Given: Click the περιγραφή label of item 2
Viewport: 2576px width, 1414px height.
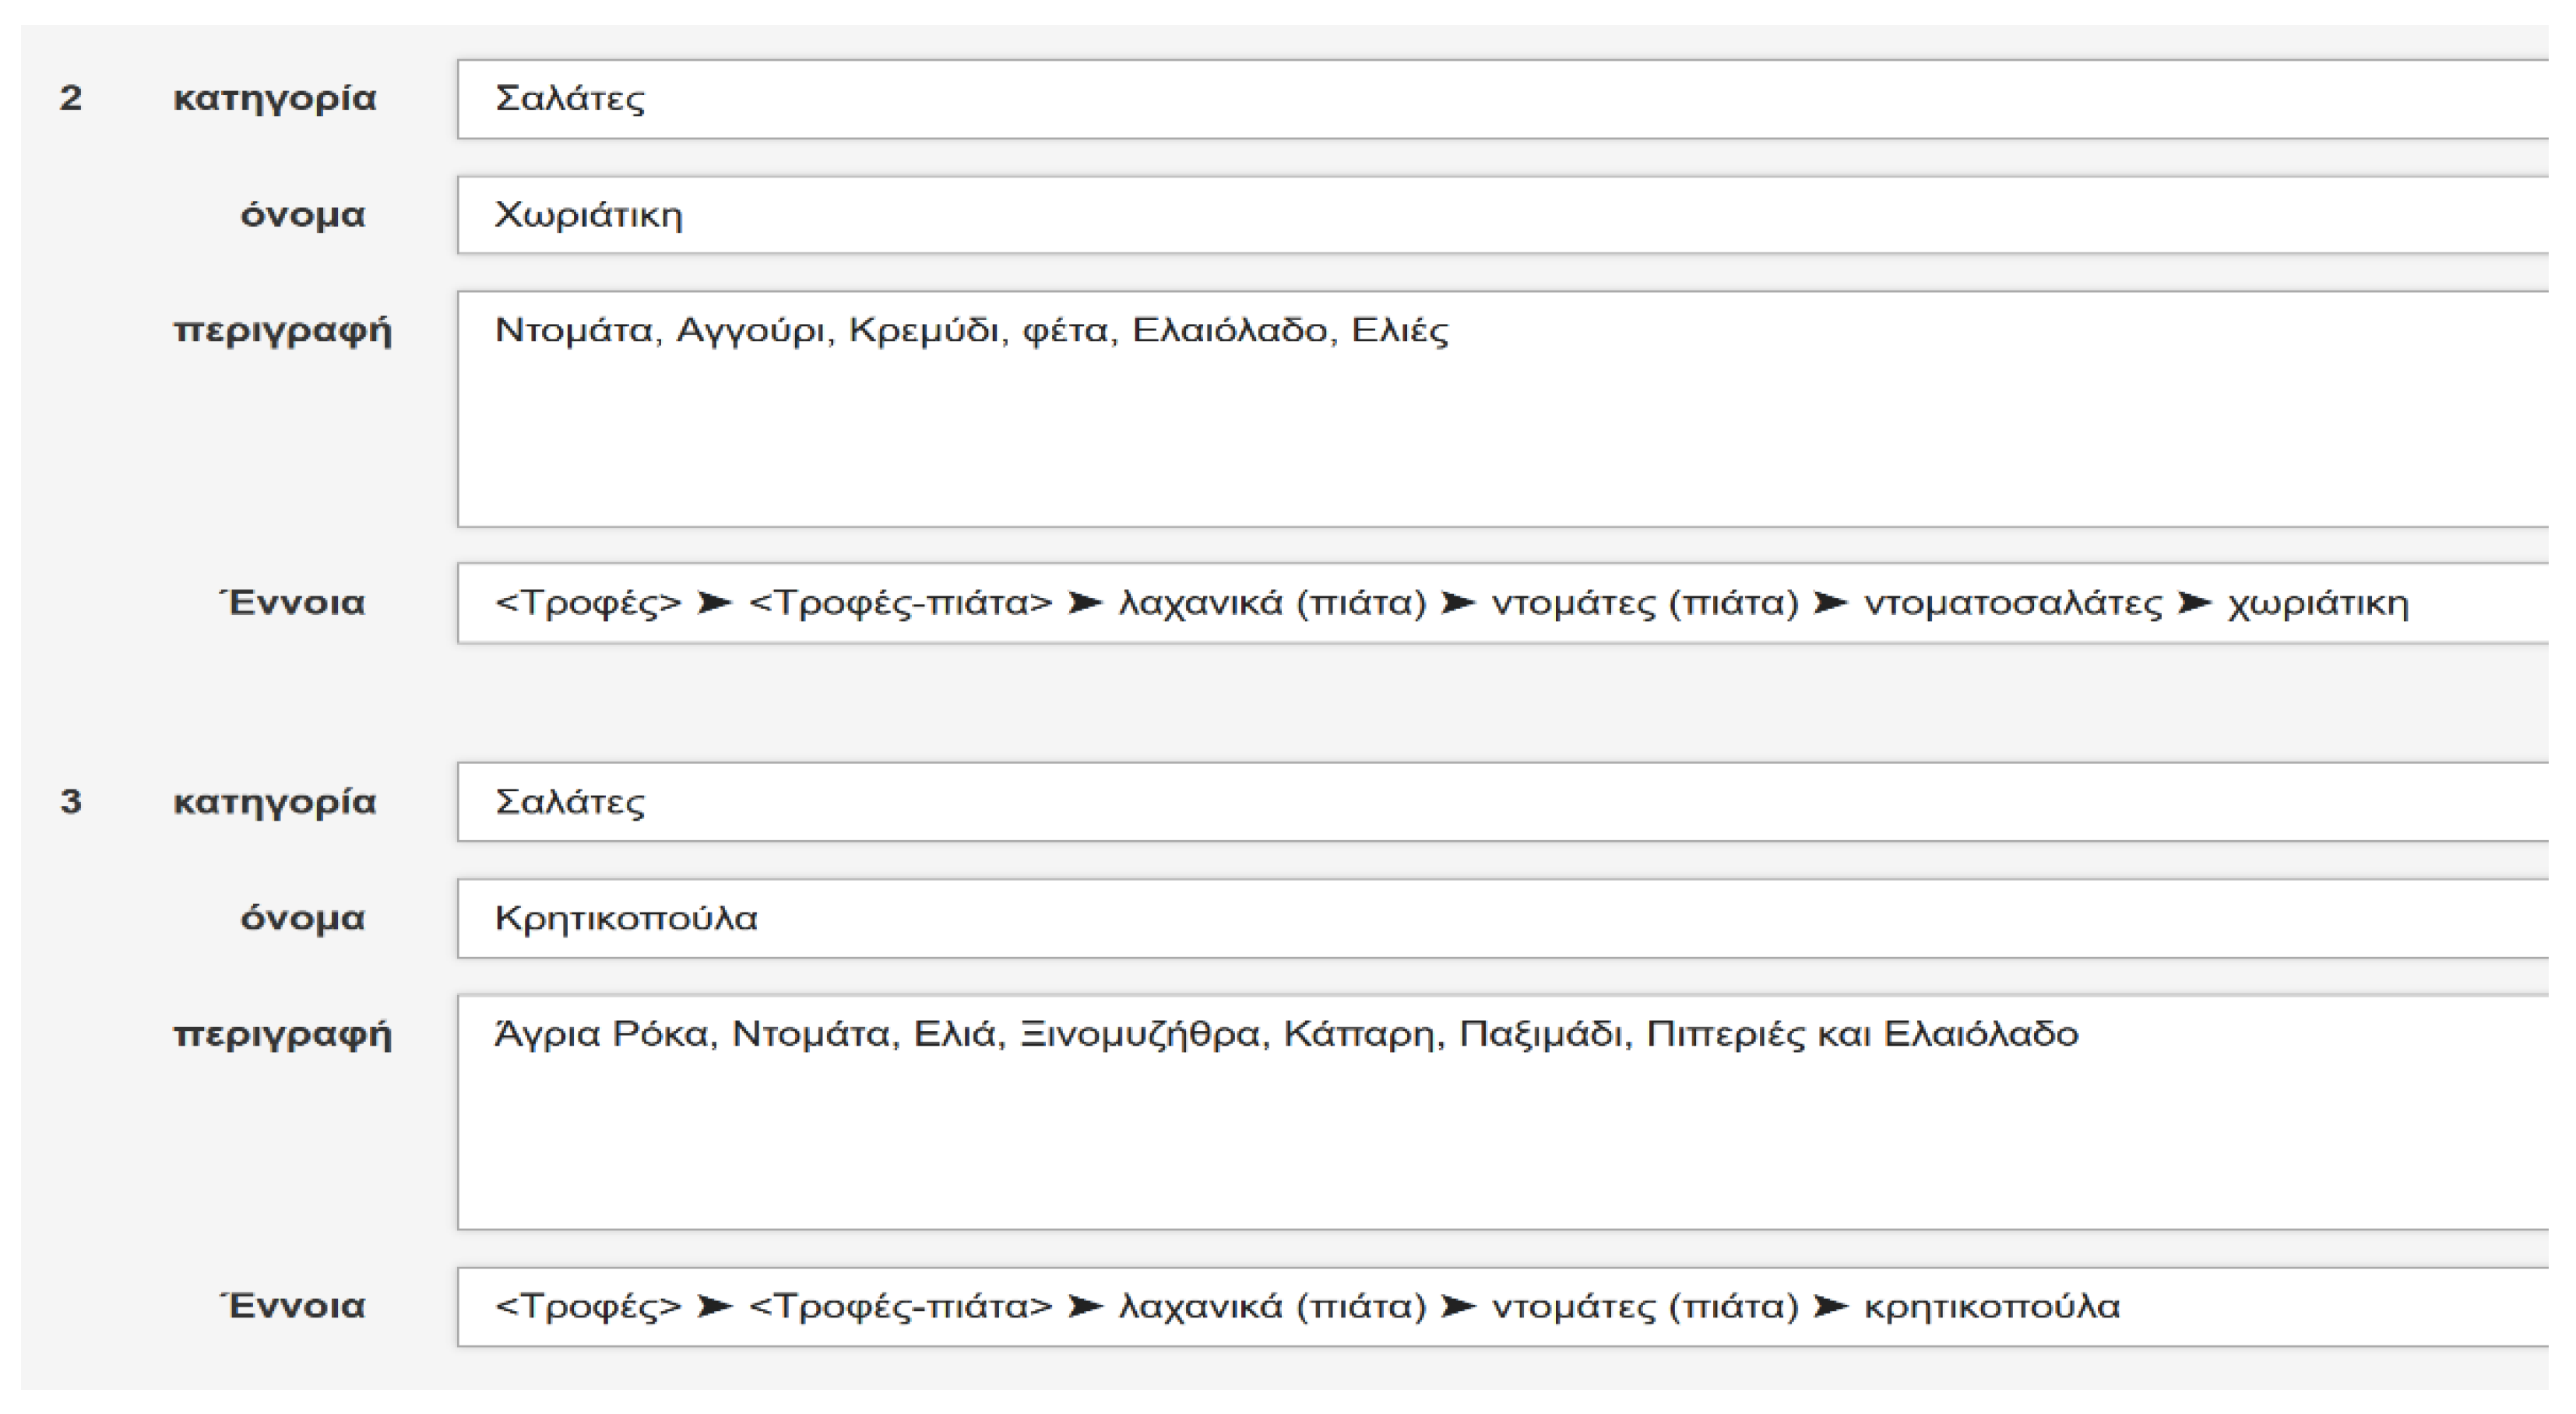Looking at the screenshot, I should (283, 331).
